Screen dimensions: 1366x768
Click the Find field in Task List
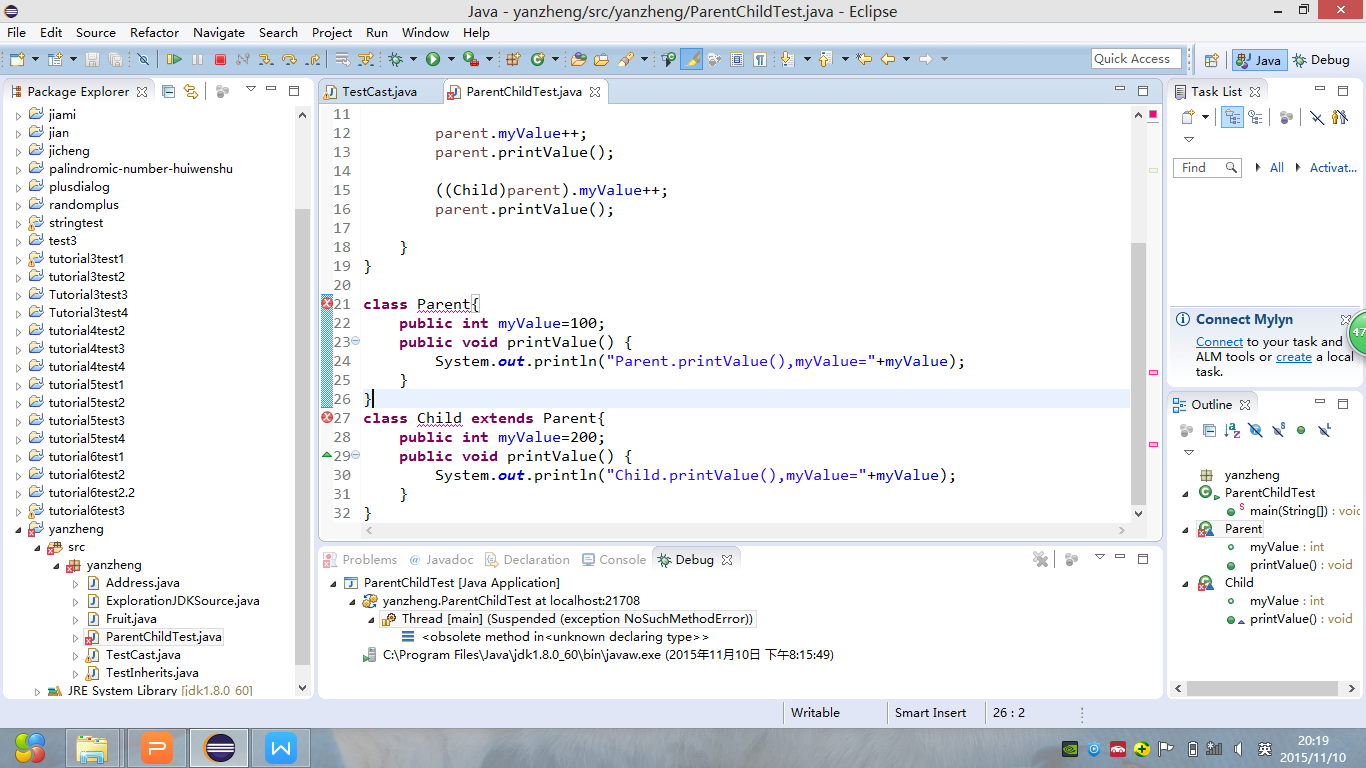[x=1207, y=168]
